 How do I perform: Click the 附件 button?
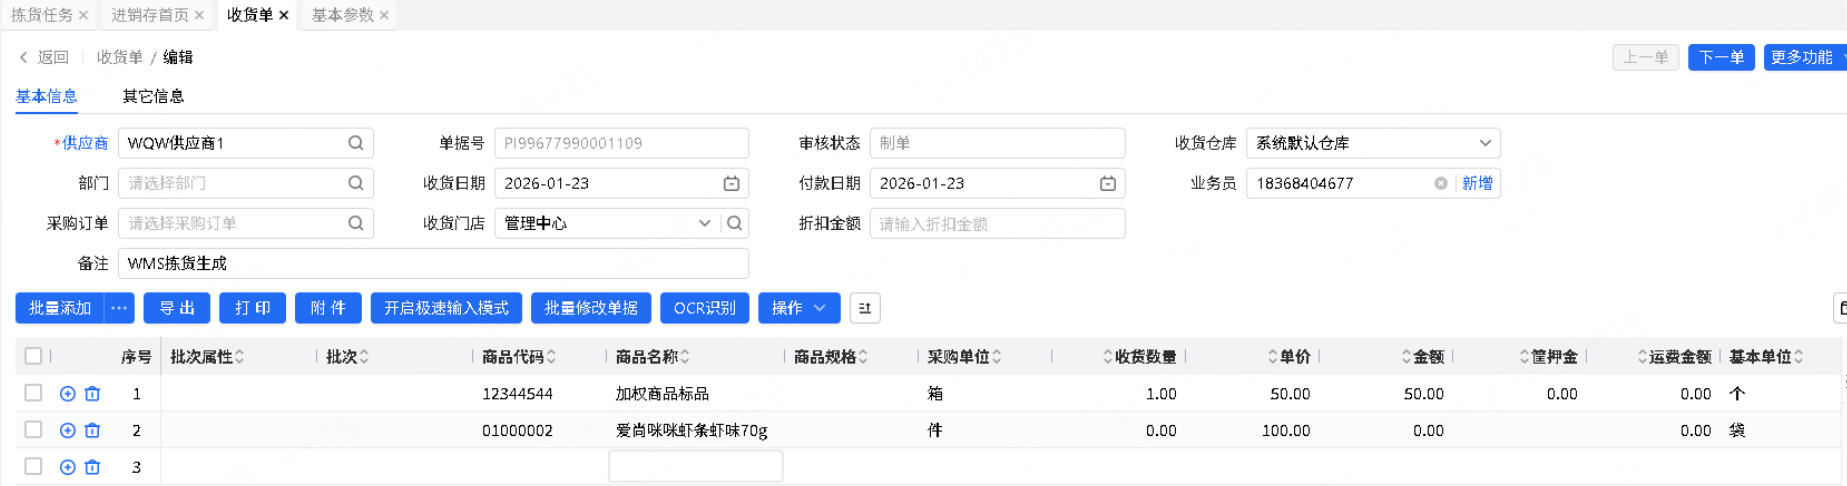[x=328, y=308]
